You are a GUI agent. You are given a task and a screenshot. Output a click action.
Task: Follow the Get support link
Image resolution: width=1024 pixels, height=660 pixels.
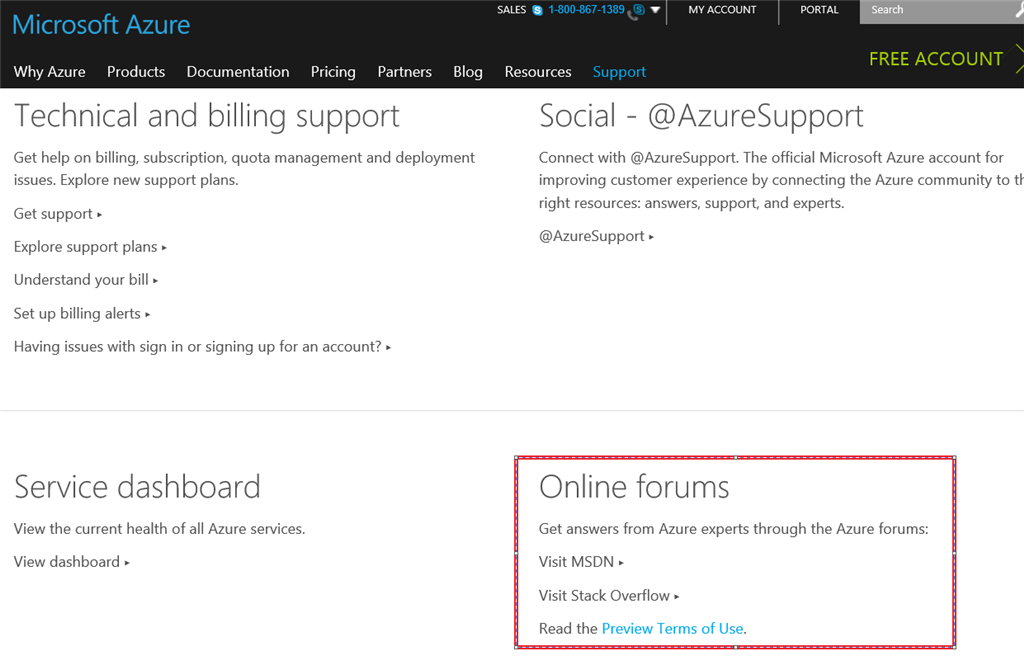tap(57, 214)
